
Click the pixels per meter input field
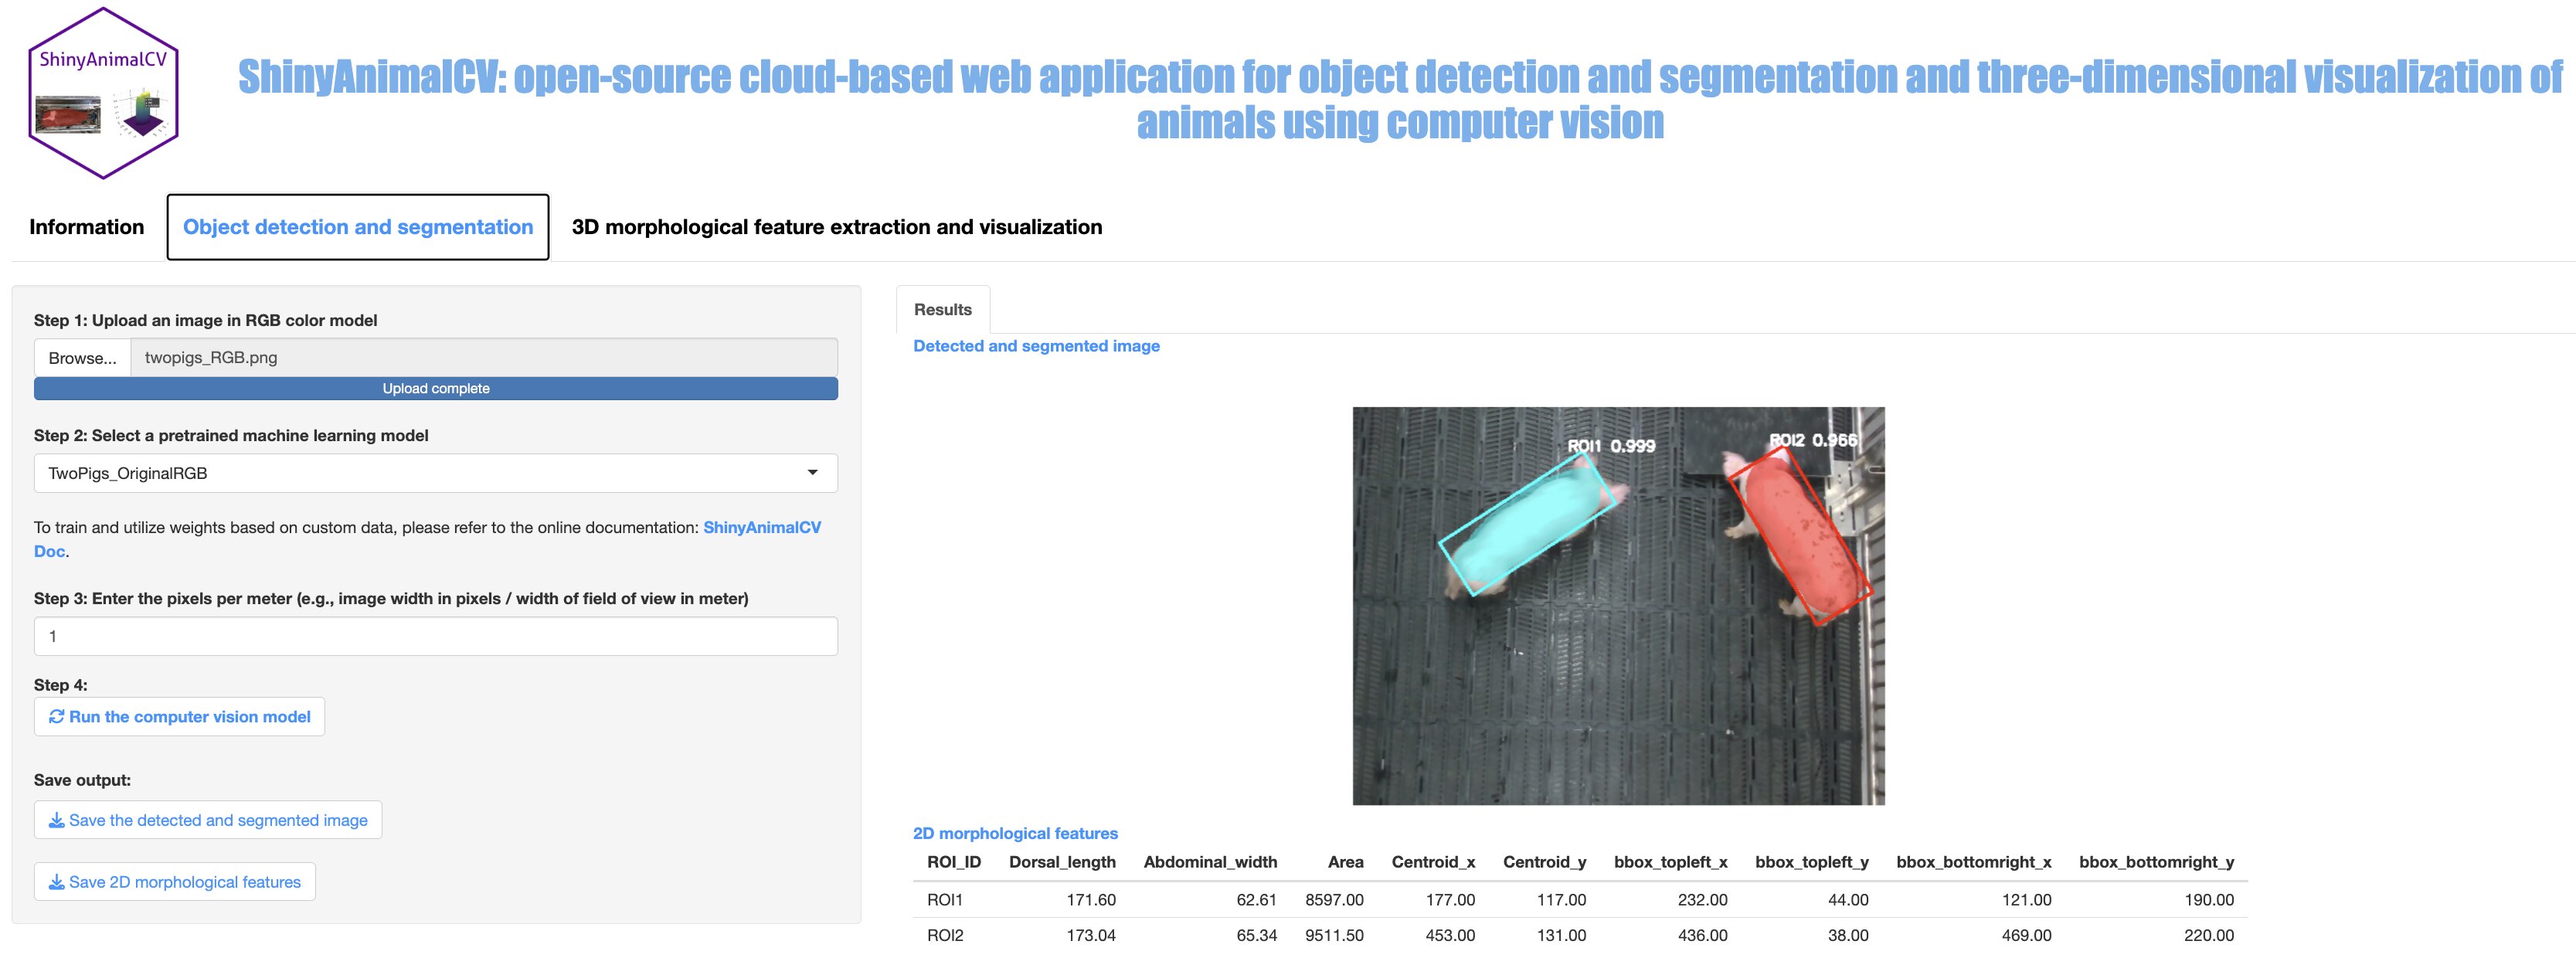tap(435, 636)
